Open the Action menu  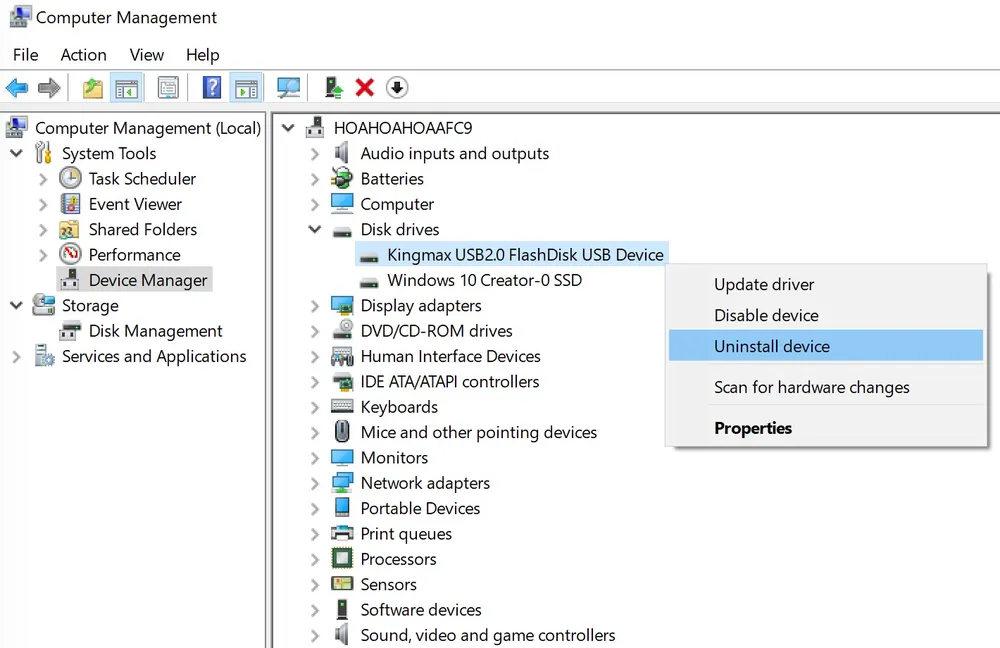tap(84, 55)
